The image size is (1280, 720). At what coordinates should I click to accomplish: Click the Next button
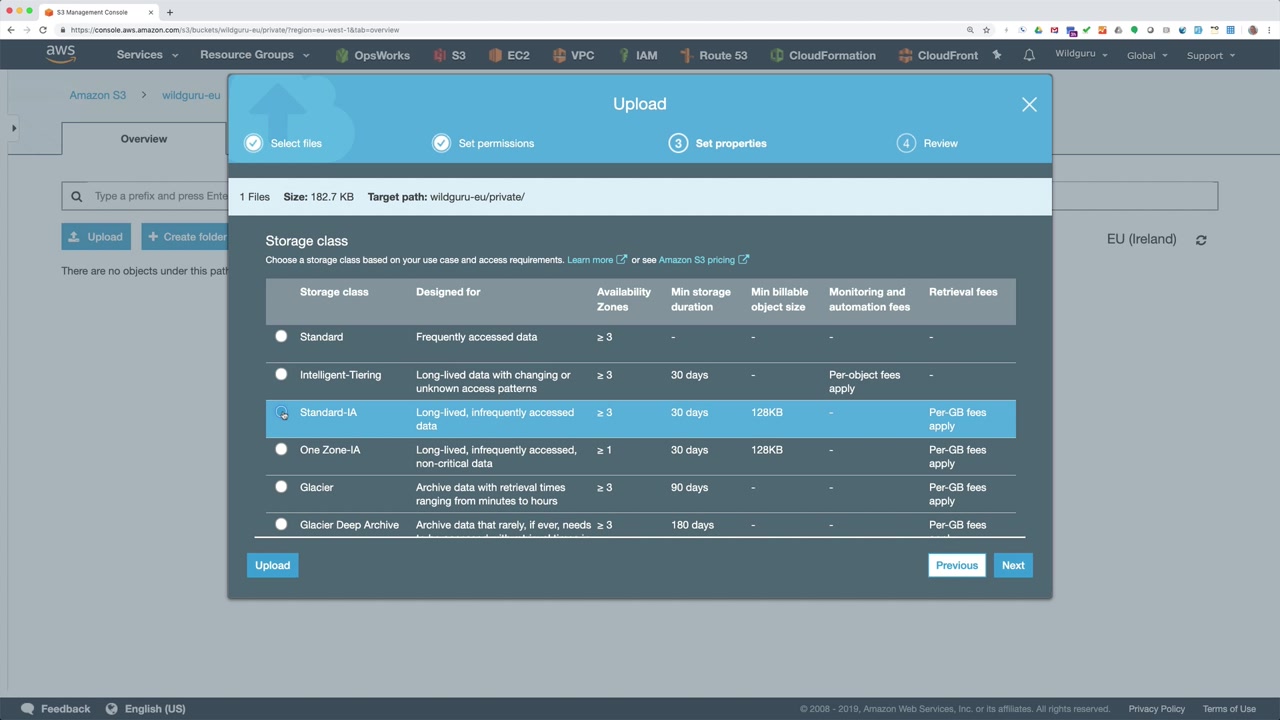[x=1013, y=565]
